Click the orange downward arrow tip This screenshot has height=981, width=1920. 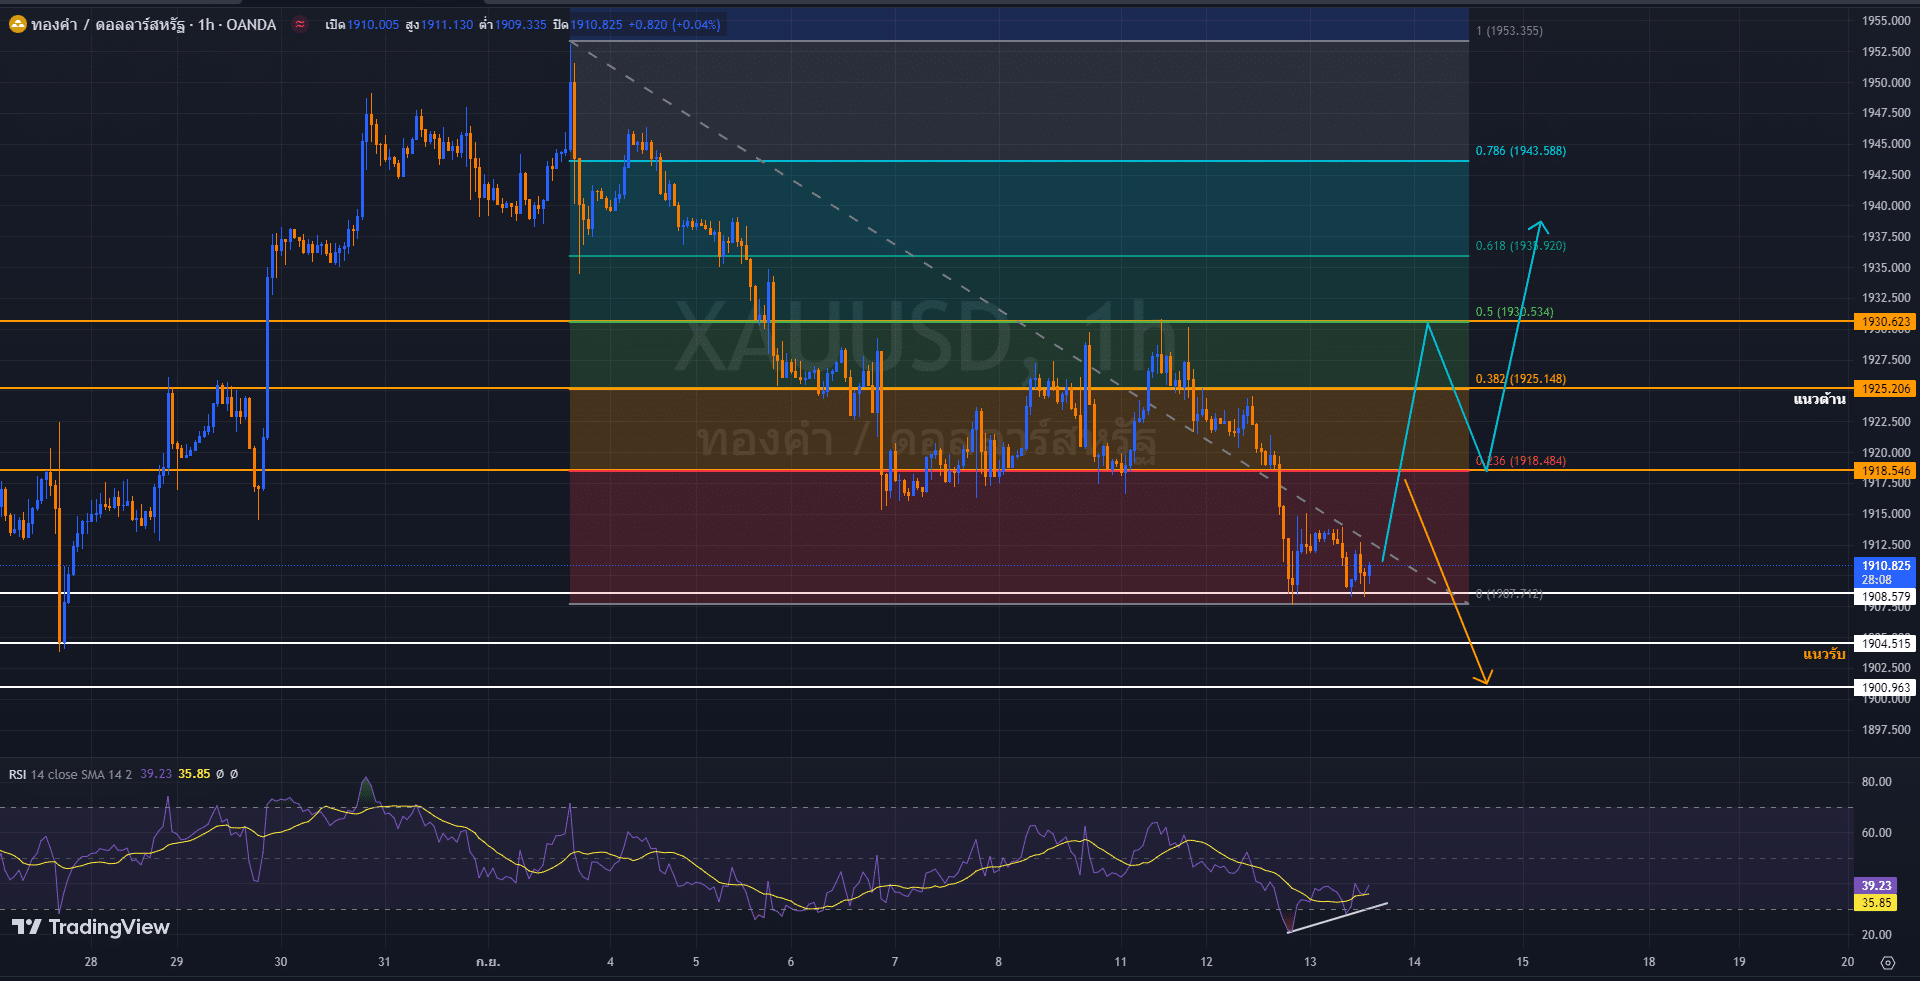click(1485, 681)
